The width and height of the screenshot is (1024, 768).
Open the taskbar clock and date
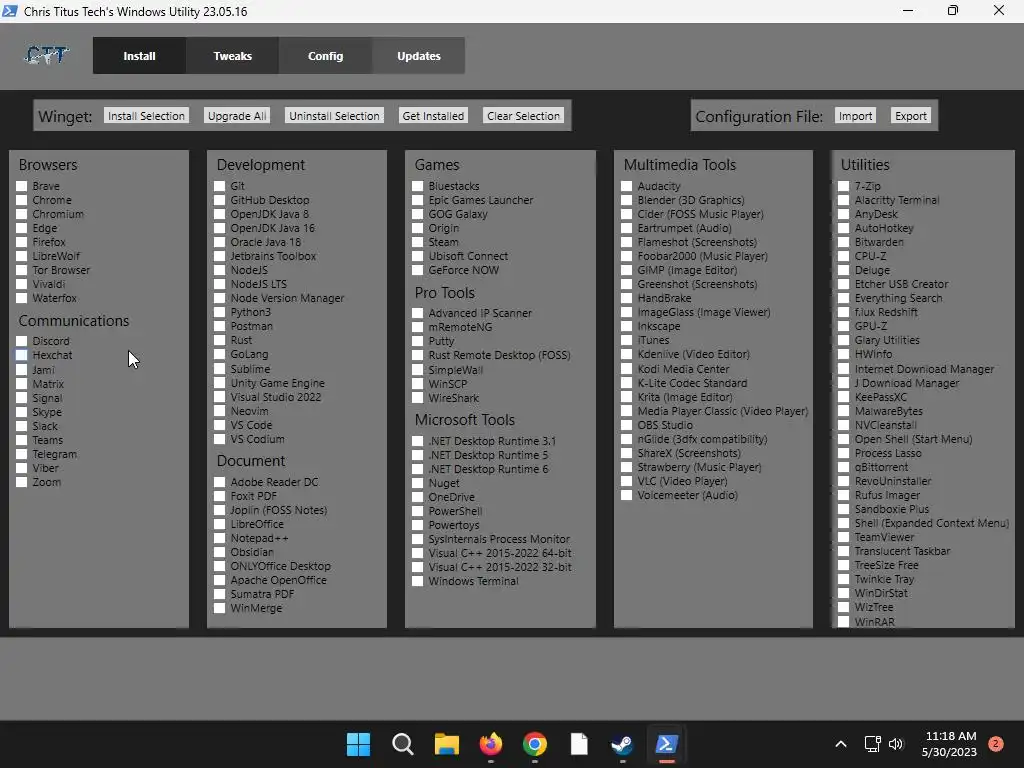949,744
